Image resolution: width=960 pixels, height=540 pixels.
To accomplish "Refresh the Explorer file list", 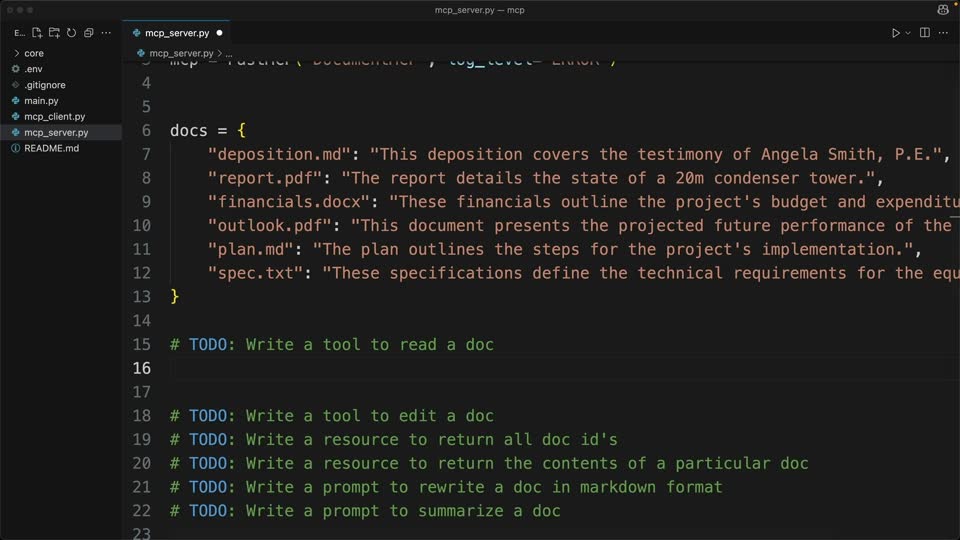I will click(72, 32).
